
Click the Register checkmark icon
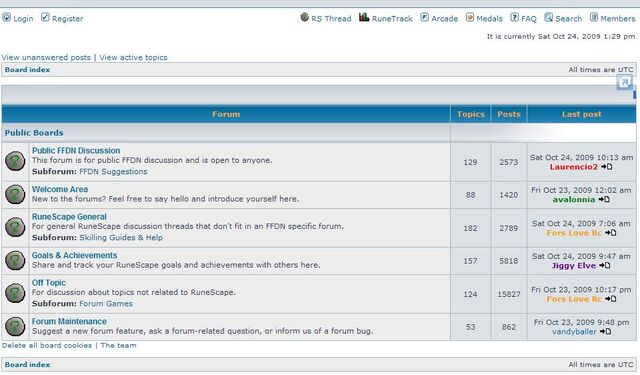point(45,18)
